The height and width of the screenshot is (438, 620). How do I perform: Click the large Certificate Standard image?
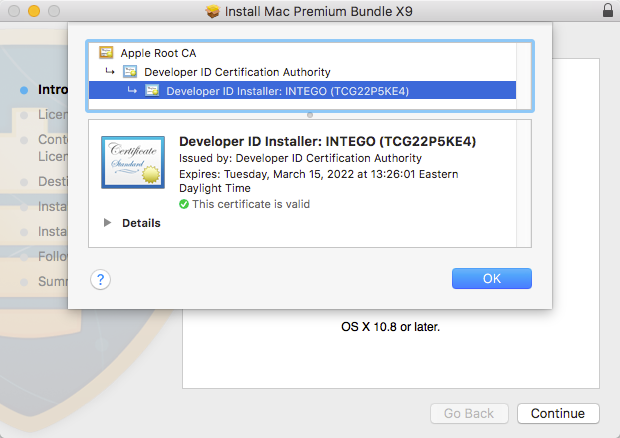(x=133, y=162)
